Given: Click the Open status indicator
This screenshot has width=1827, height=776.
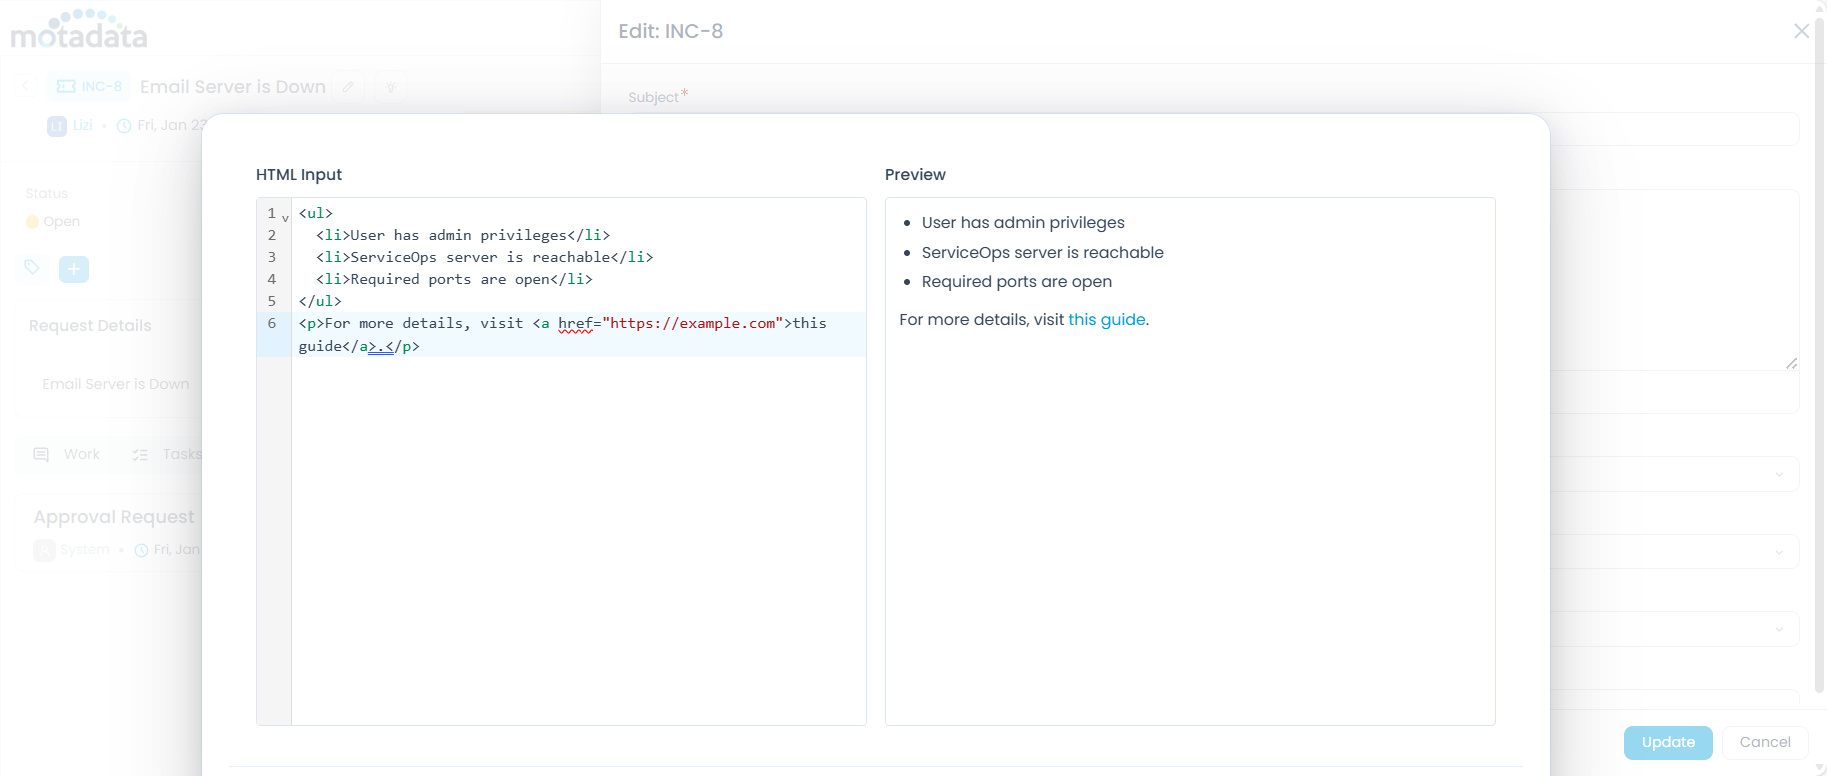Looking at the screenshot, I should tap(54, 222).
